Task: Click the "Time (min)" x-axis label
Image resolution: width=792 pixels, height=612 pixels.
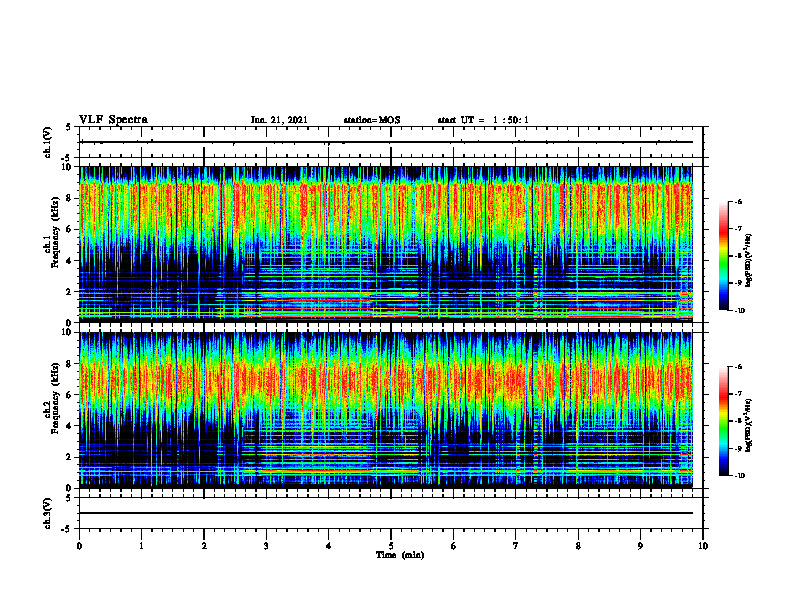Action: (400, 555)
